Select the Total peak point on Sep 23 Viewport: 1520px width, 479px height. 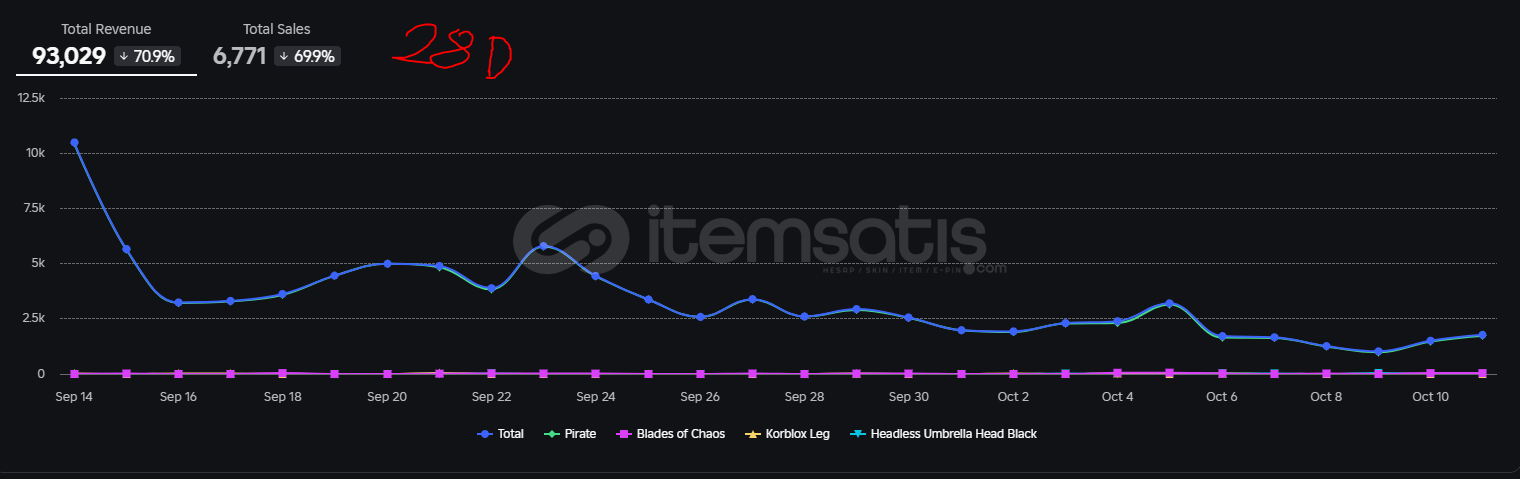point(543,246)
